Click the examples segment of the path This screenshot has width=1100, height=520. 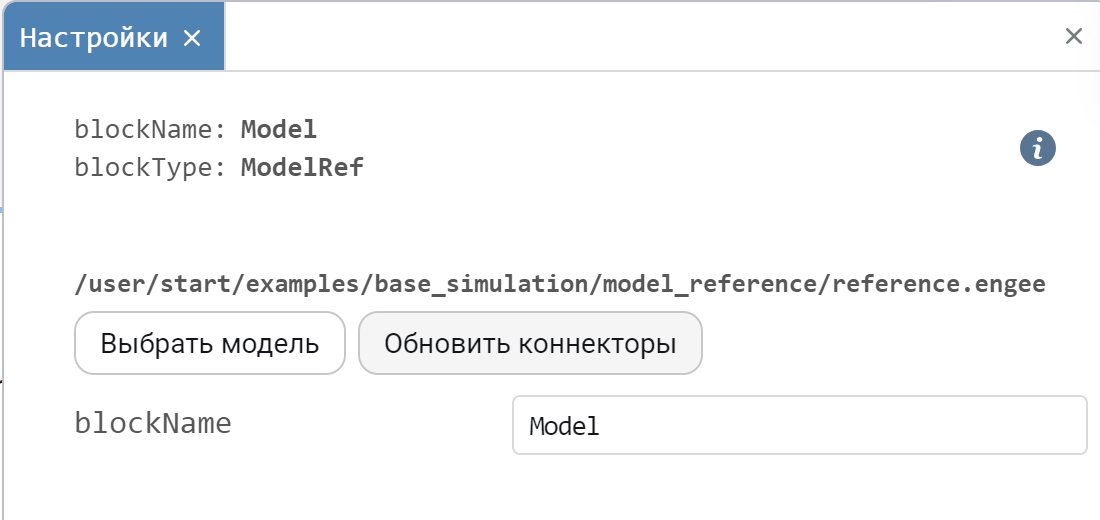(311, 284)
